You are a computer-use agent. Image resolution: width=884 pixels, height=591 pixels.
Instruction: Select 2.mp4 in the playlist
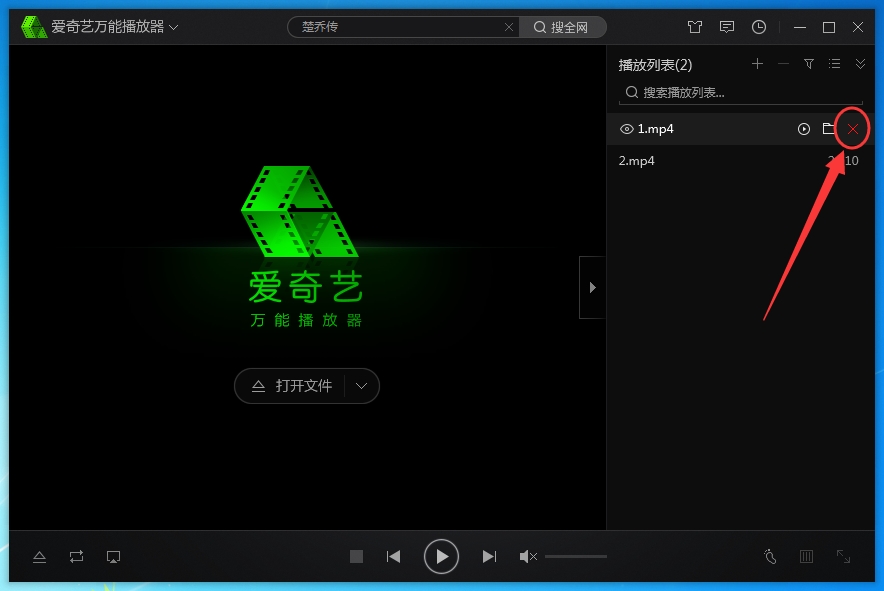click(741, 161)
